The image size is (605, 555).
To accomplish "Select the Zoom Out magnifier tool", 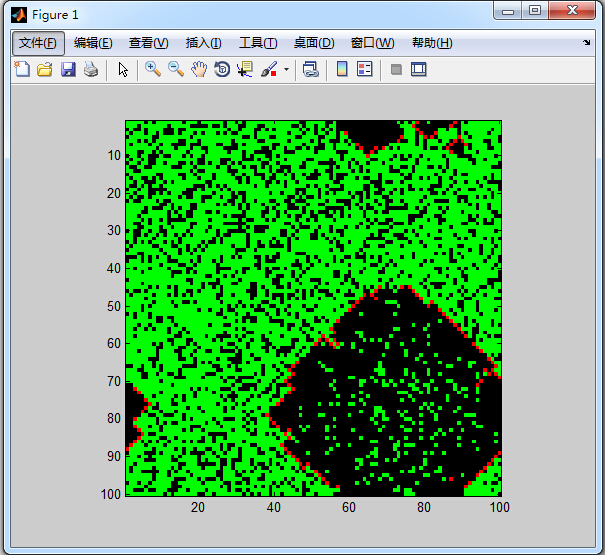I will point(176,69).
